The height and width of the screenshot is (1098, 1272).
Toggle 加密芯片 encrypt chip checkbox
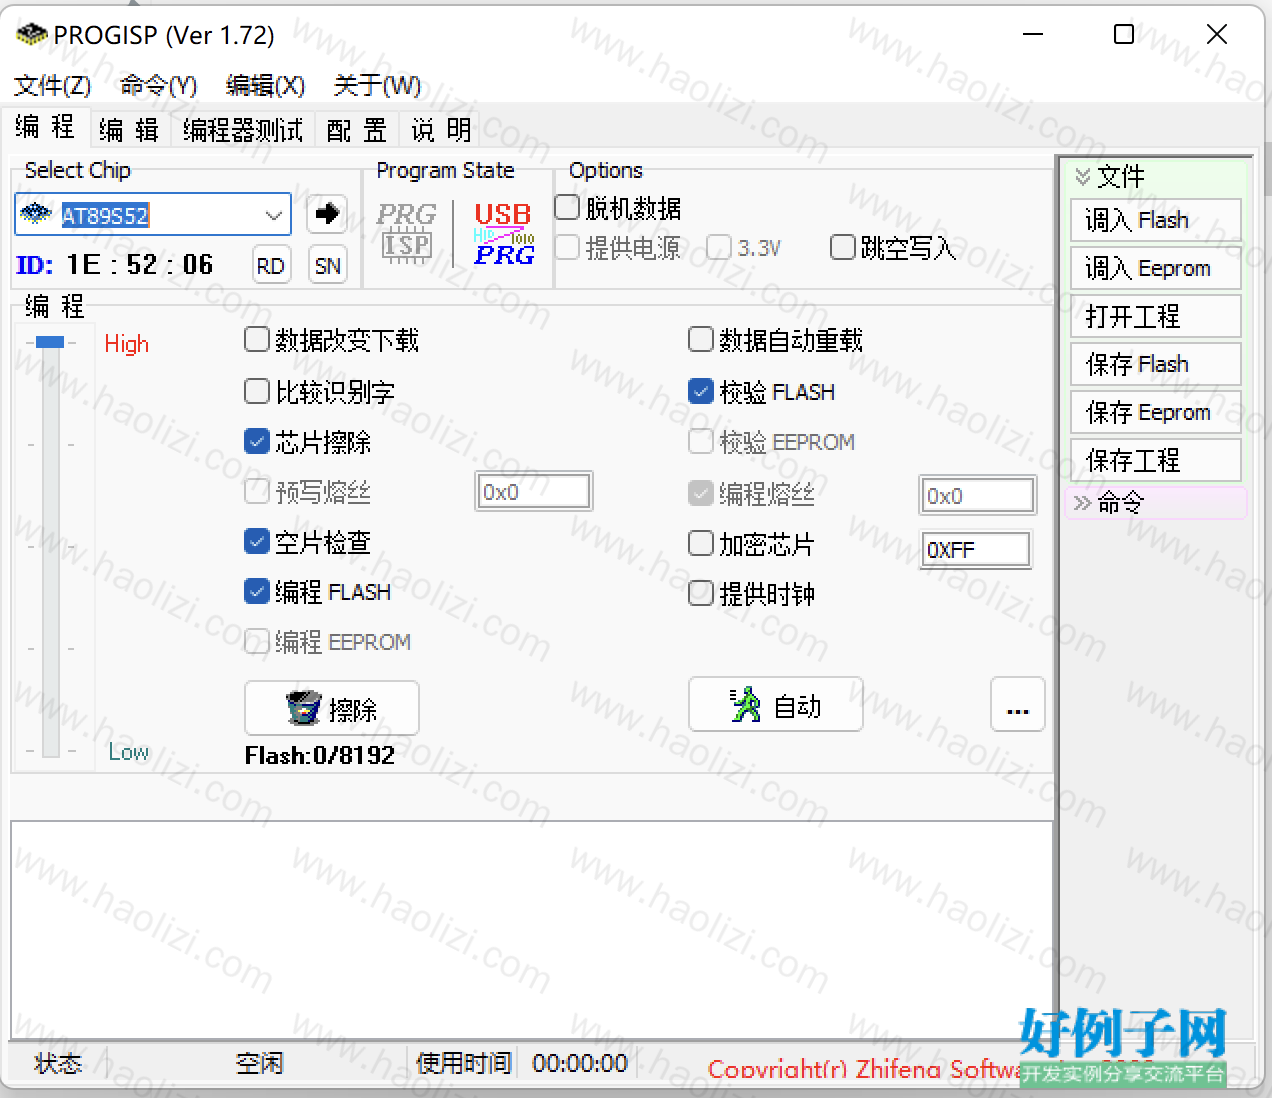click(701, 544)
